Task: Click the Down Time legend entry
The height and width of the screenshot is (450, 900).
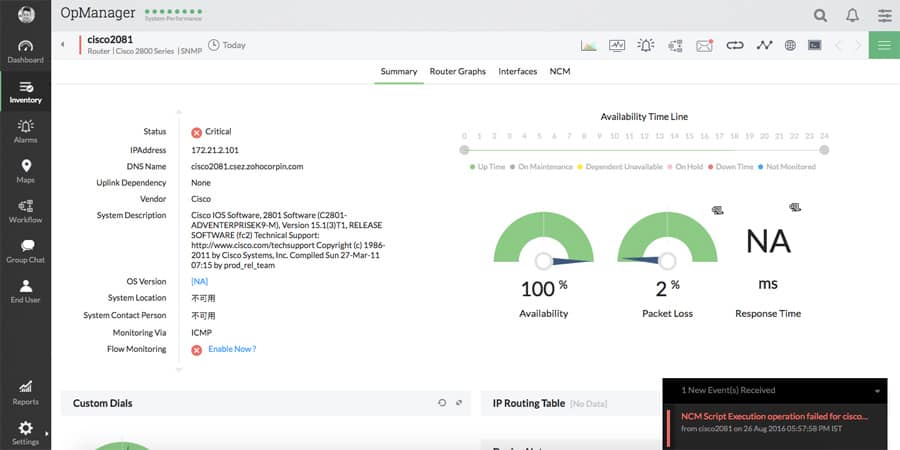Action: click(x=730, y=167)
